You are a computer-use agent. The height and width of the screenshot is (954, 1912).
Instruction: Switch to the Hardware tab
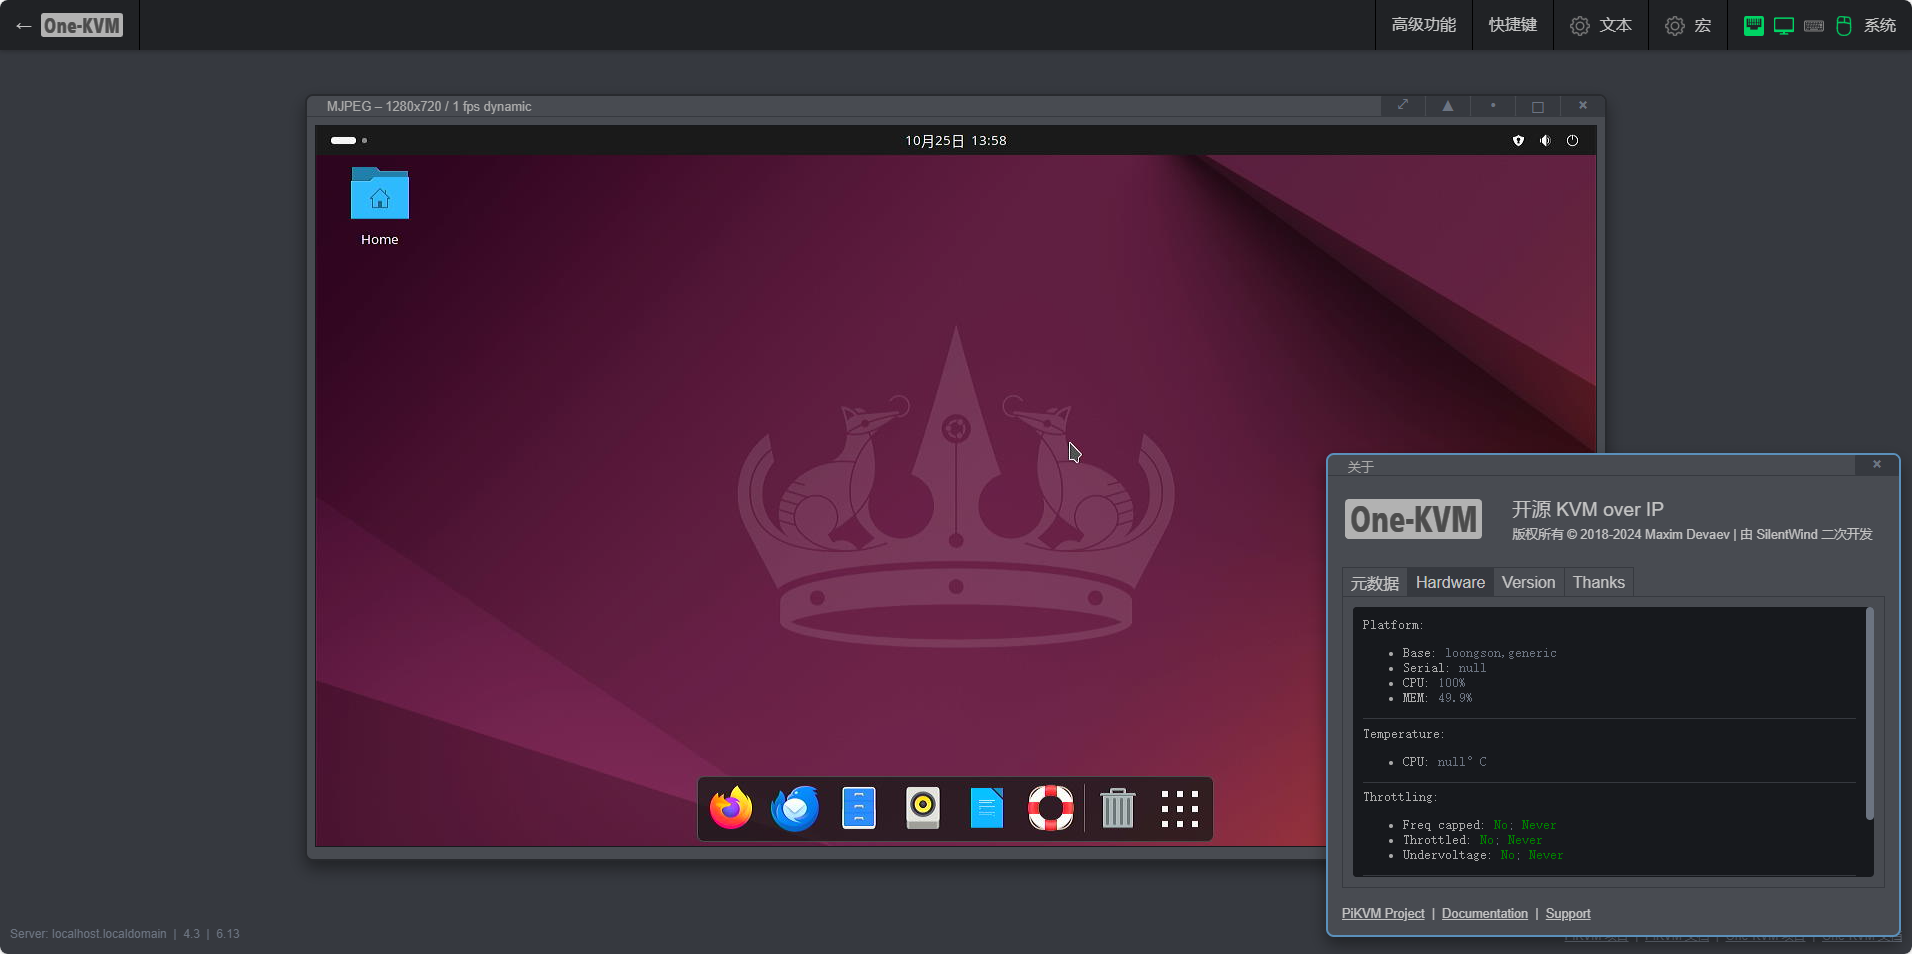coord(1450,582)
